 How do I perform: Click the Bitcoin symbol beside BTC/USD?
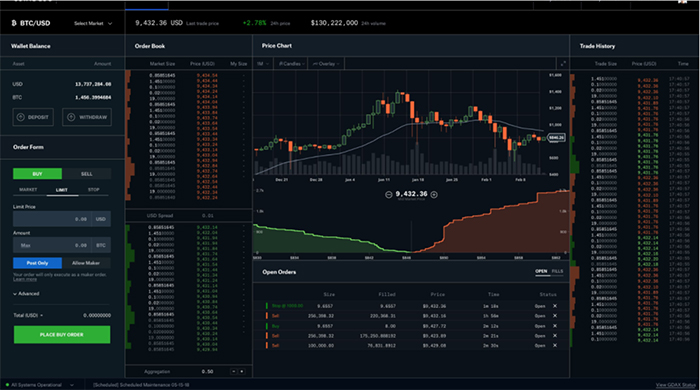[x=14, y=23]
